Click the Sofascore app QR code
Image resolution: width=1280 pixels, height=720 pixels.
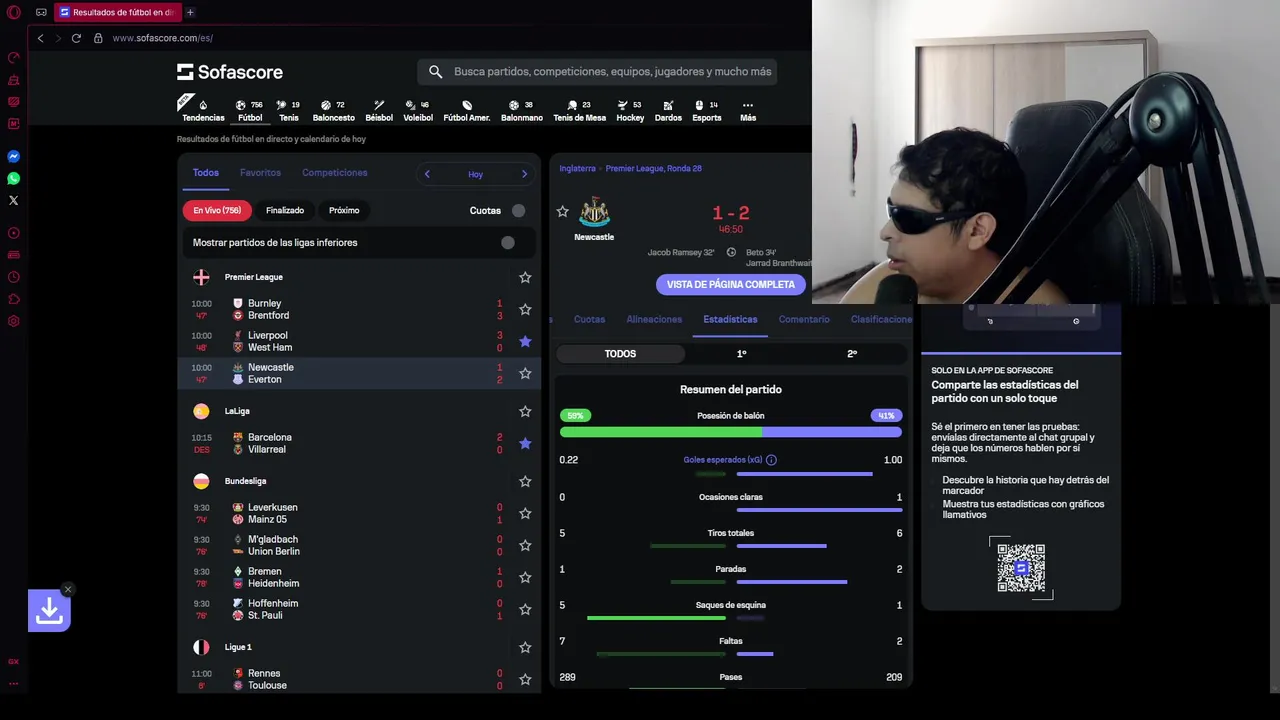1021,568
